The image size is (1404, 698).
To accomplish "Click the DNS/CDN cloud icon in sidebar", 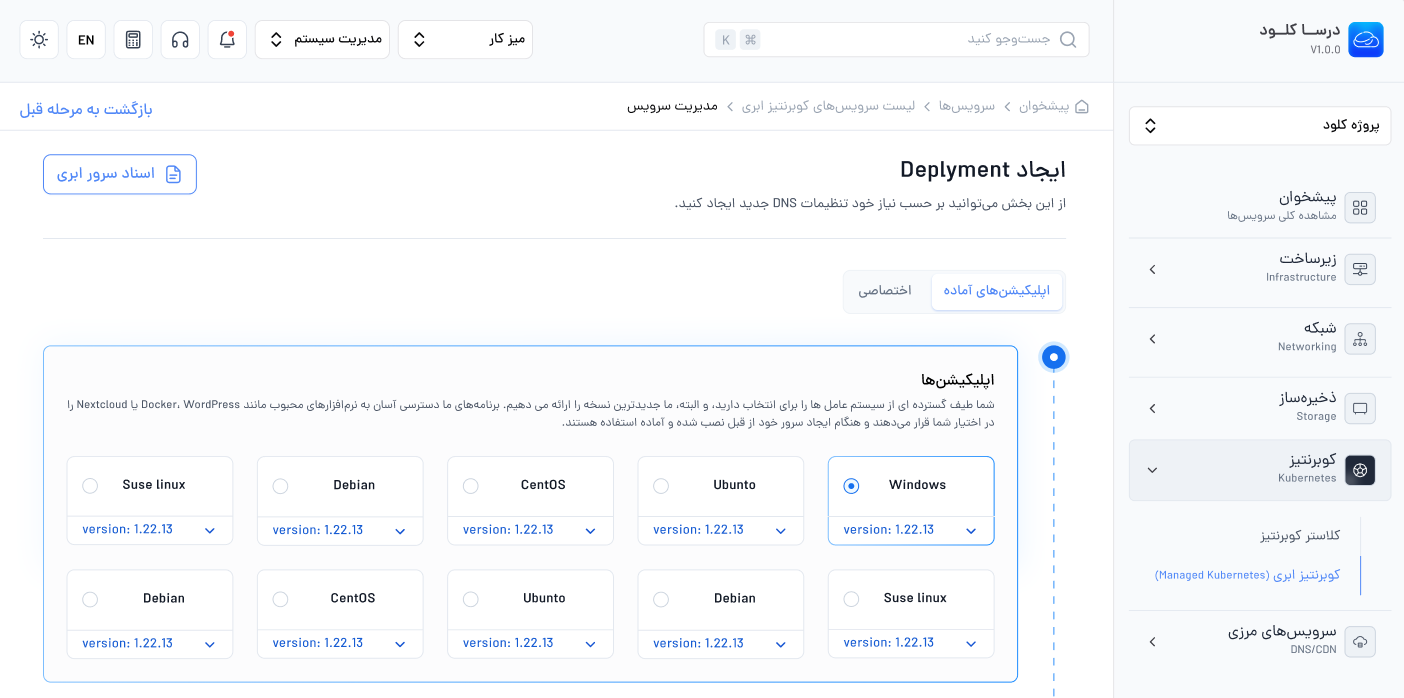I will click(x=1360, y=641).
